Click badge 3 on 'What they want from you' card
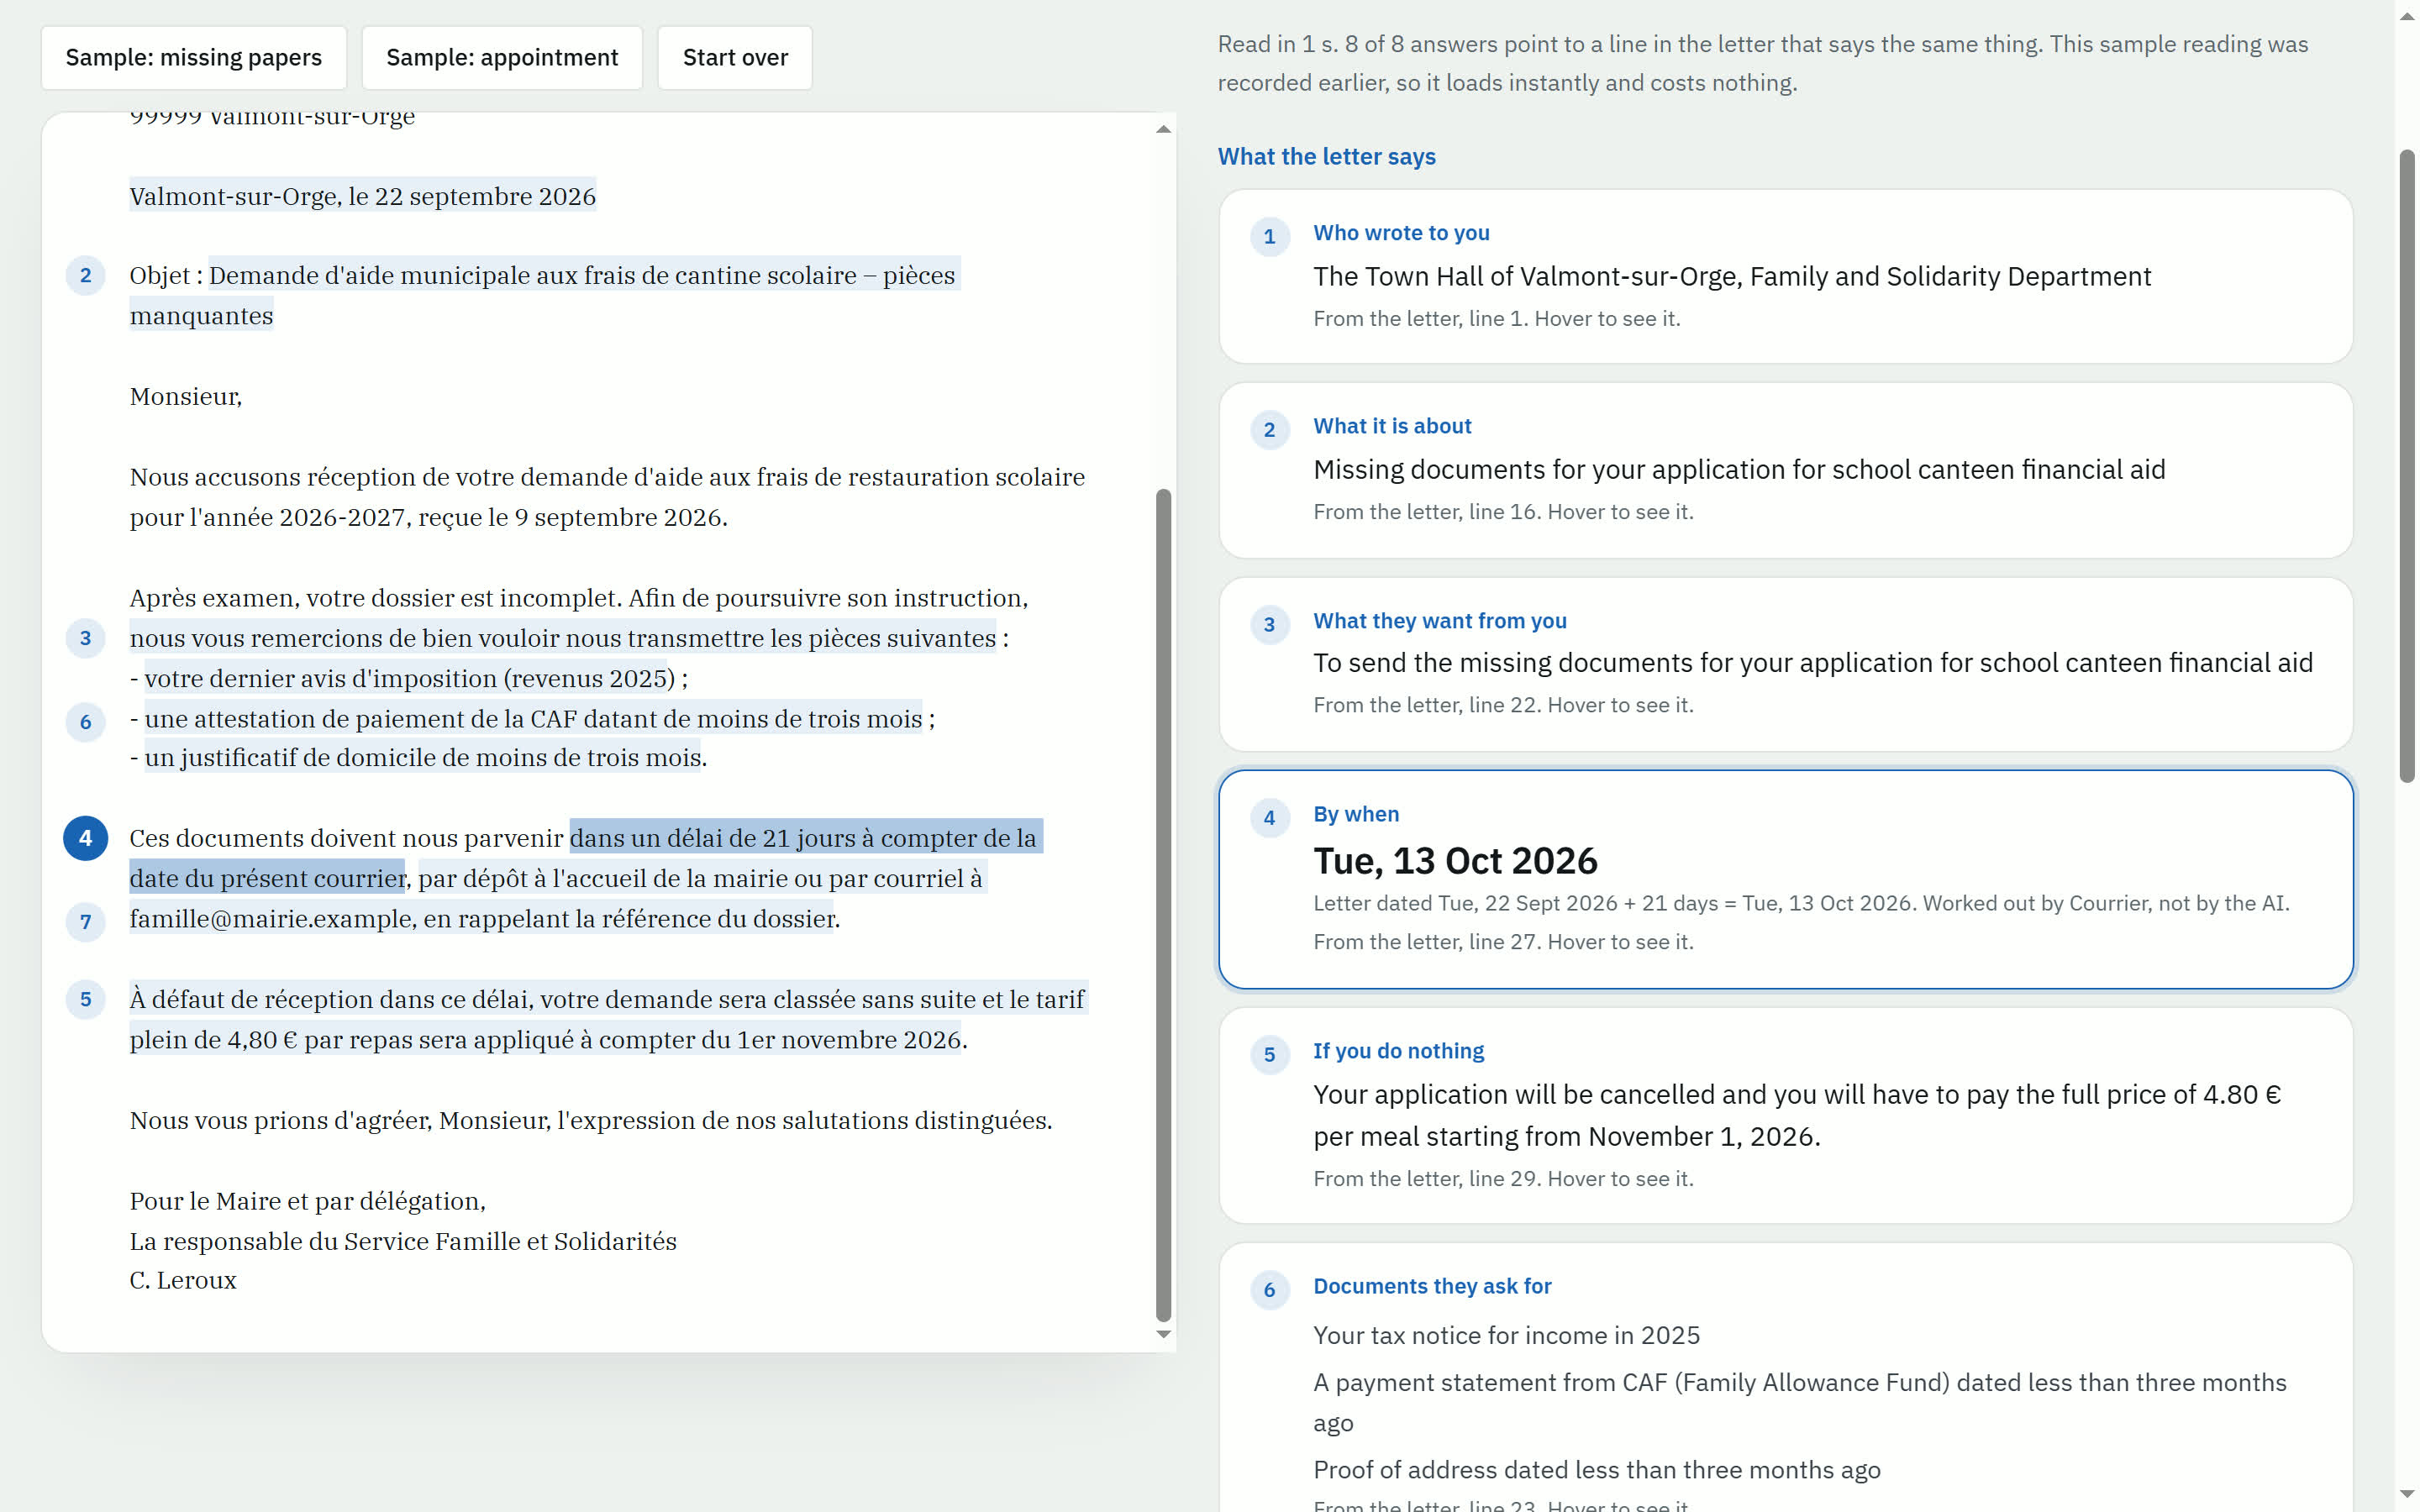The height and width of the screenshot is (1512, 2420). (x=1270, y=625)
